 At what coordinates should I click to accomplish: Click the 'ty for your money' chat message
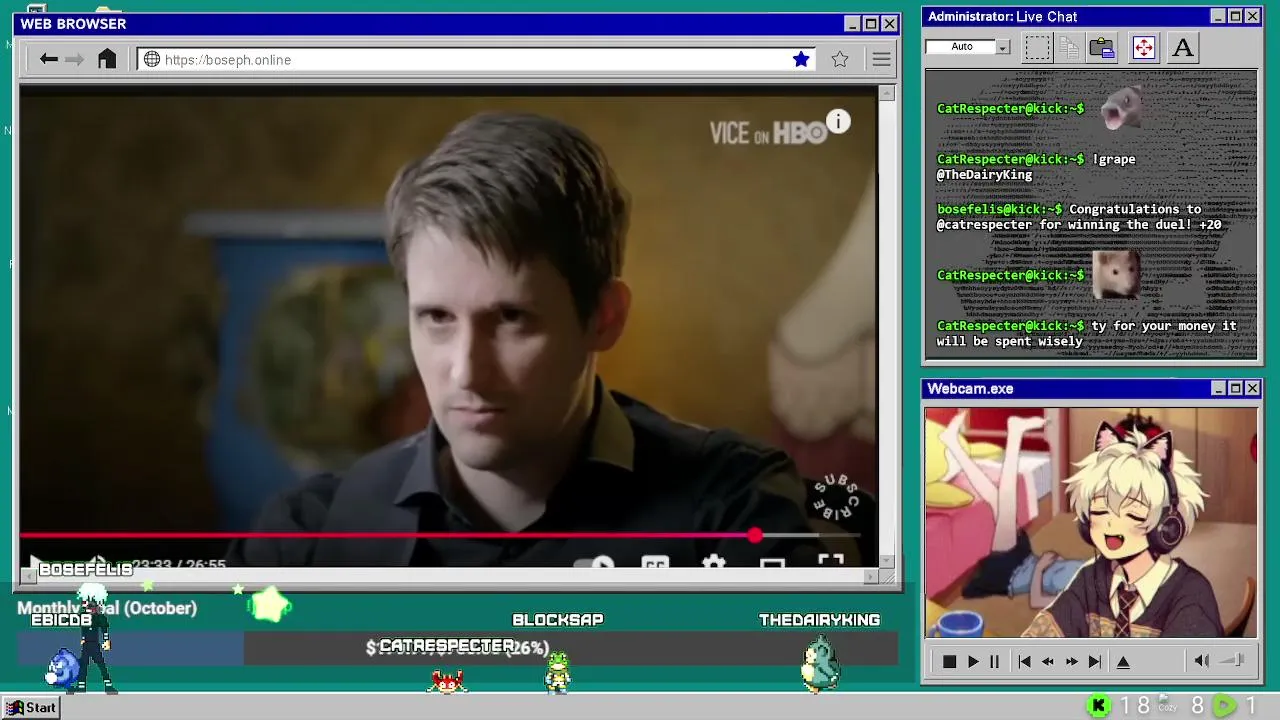1087,333
